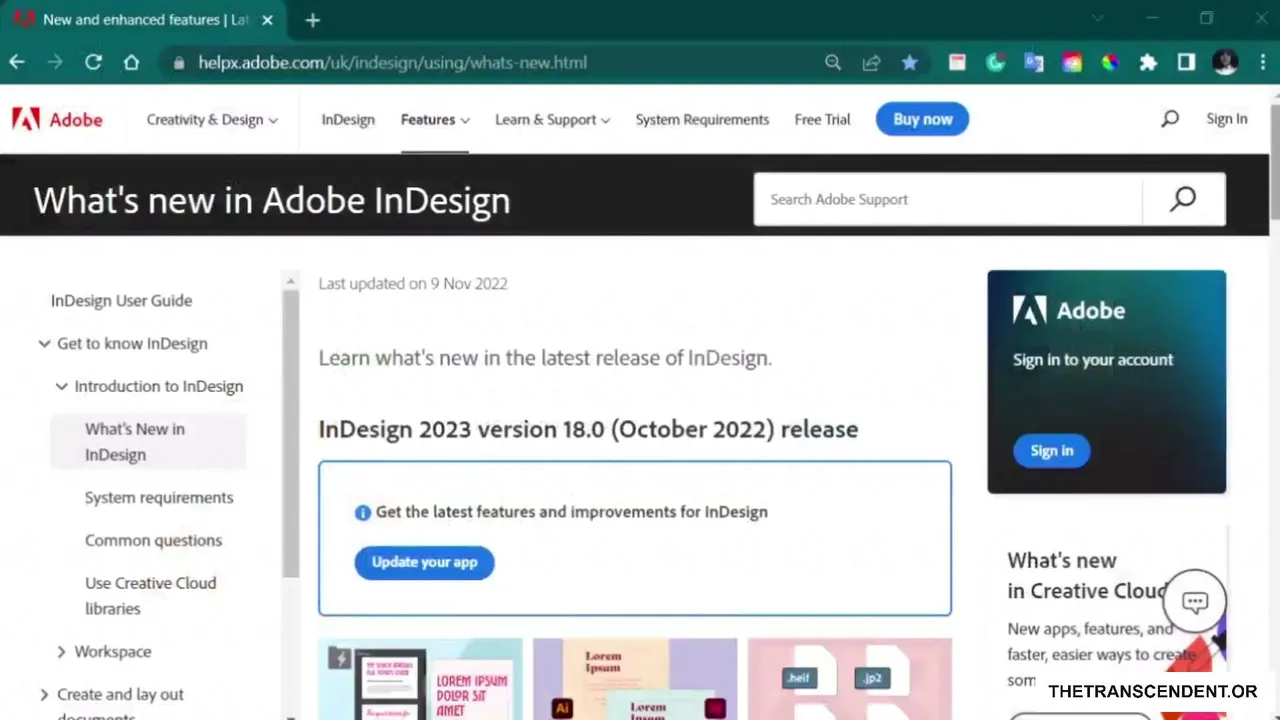Click the Buy now button
1280x720 pixels.
coord(922,119)
